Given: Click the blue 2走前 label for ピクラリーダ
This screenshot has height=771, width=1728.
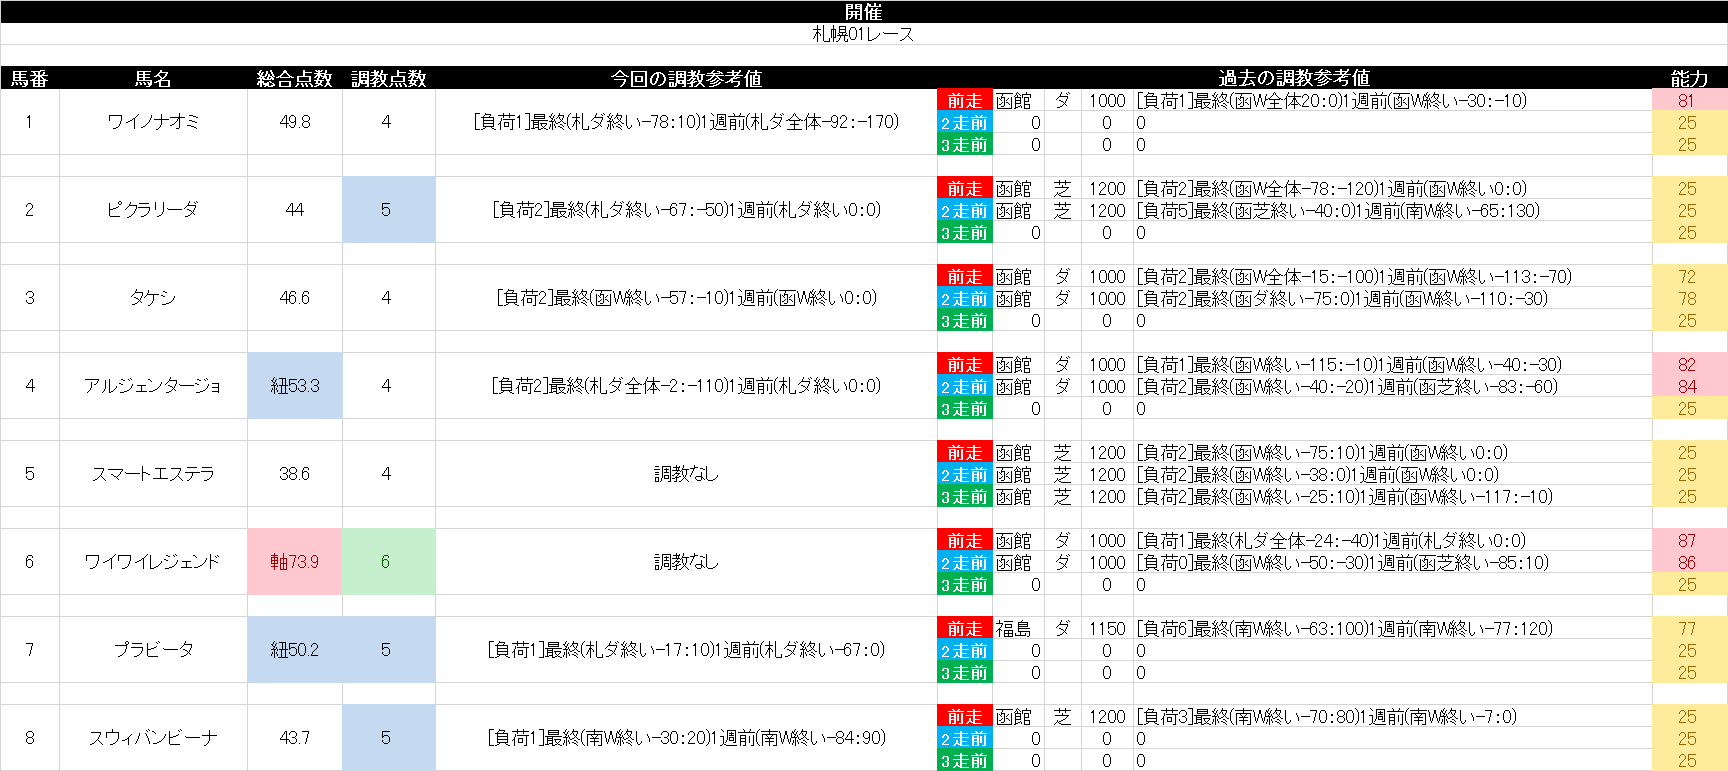Looking at the screenshot, I should [964, 211].
